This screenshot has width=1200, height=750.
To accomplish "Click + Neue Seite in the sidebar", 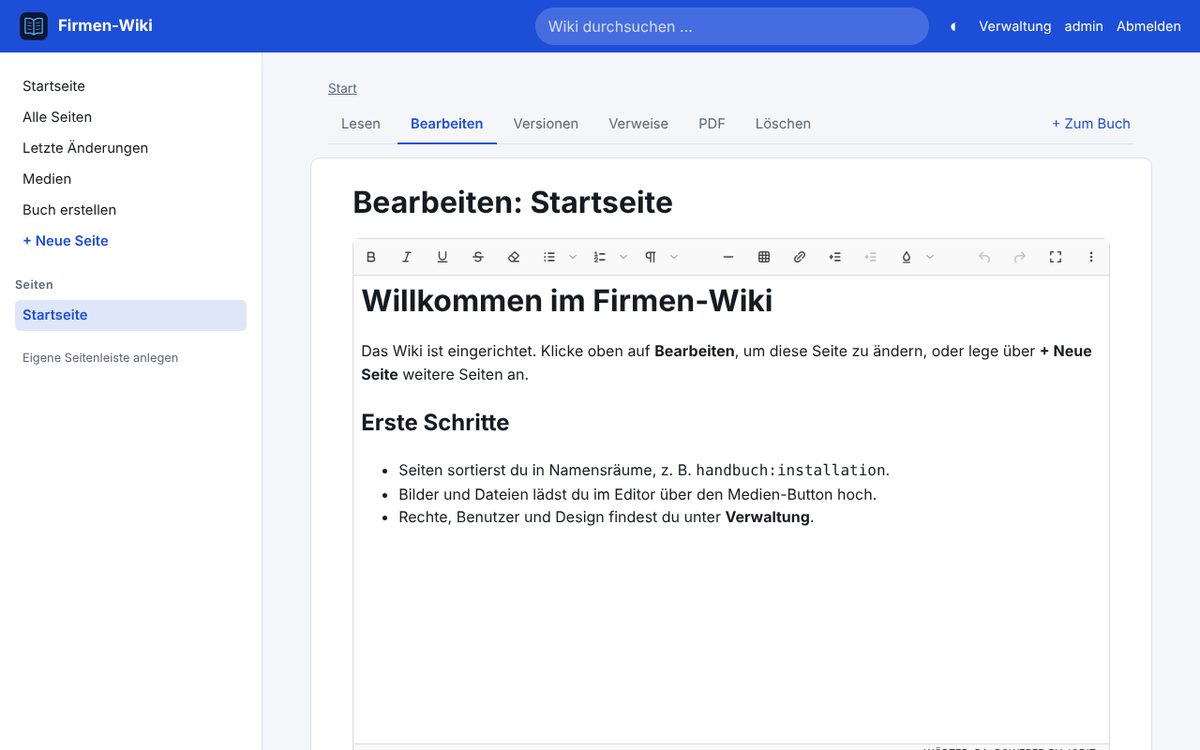I will coord(65,241).
